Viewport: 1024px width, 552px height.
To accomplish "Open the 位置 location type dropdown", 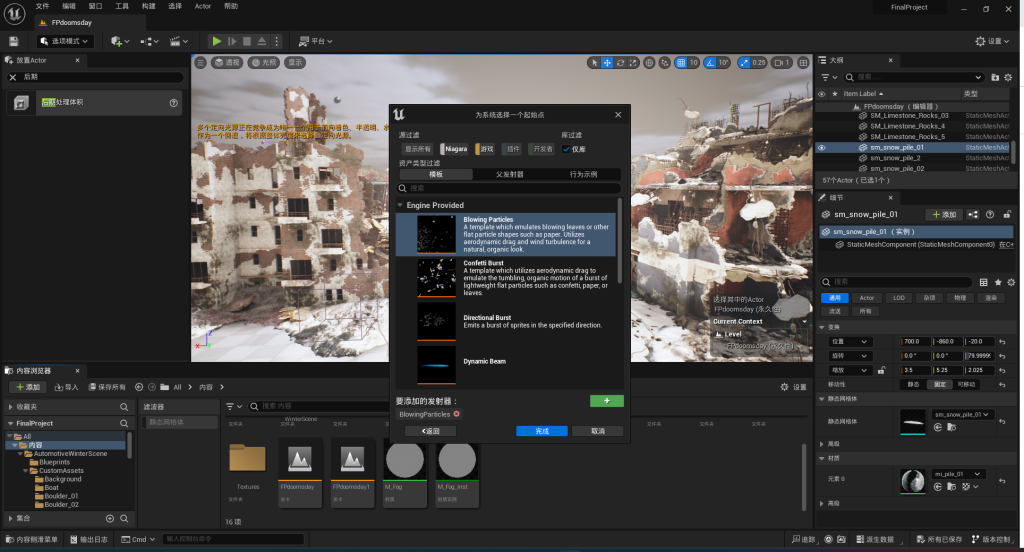I will coord(850,342).
